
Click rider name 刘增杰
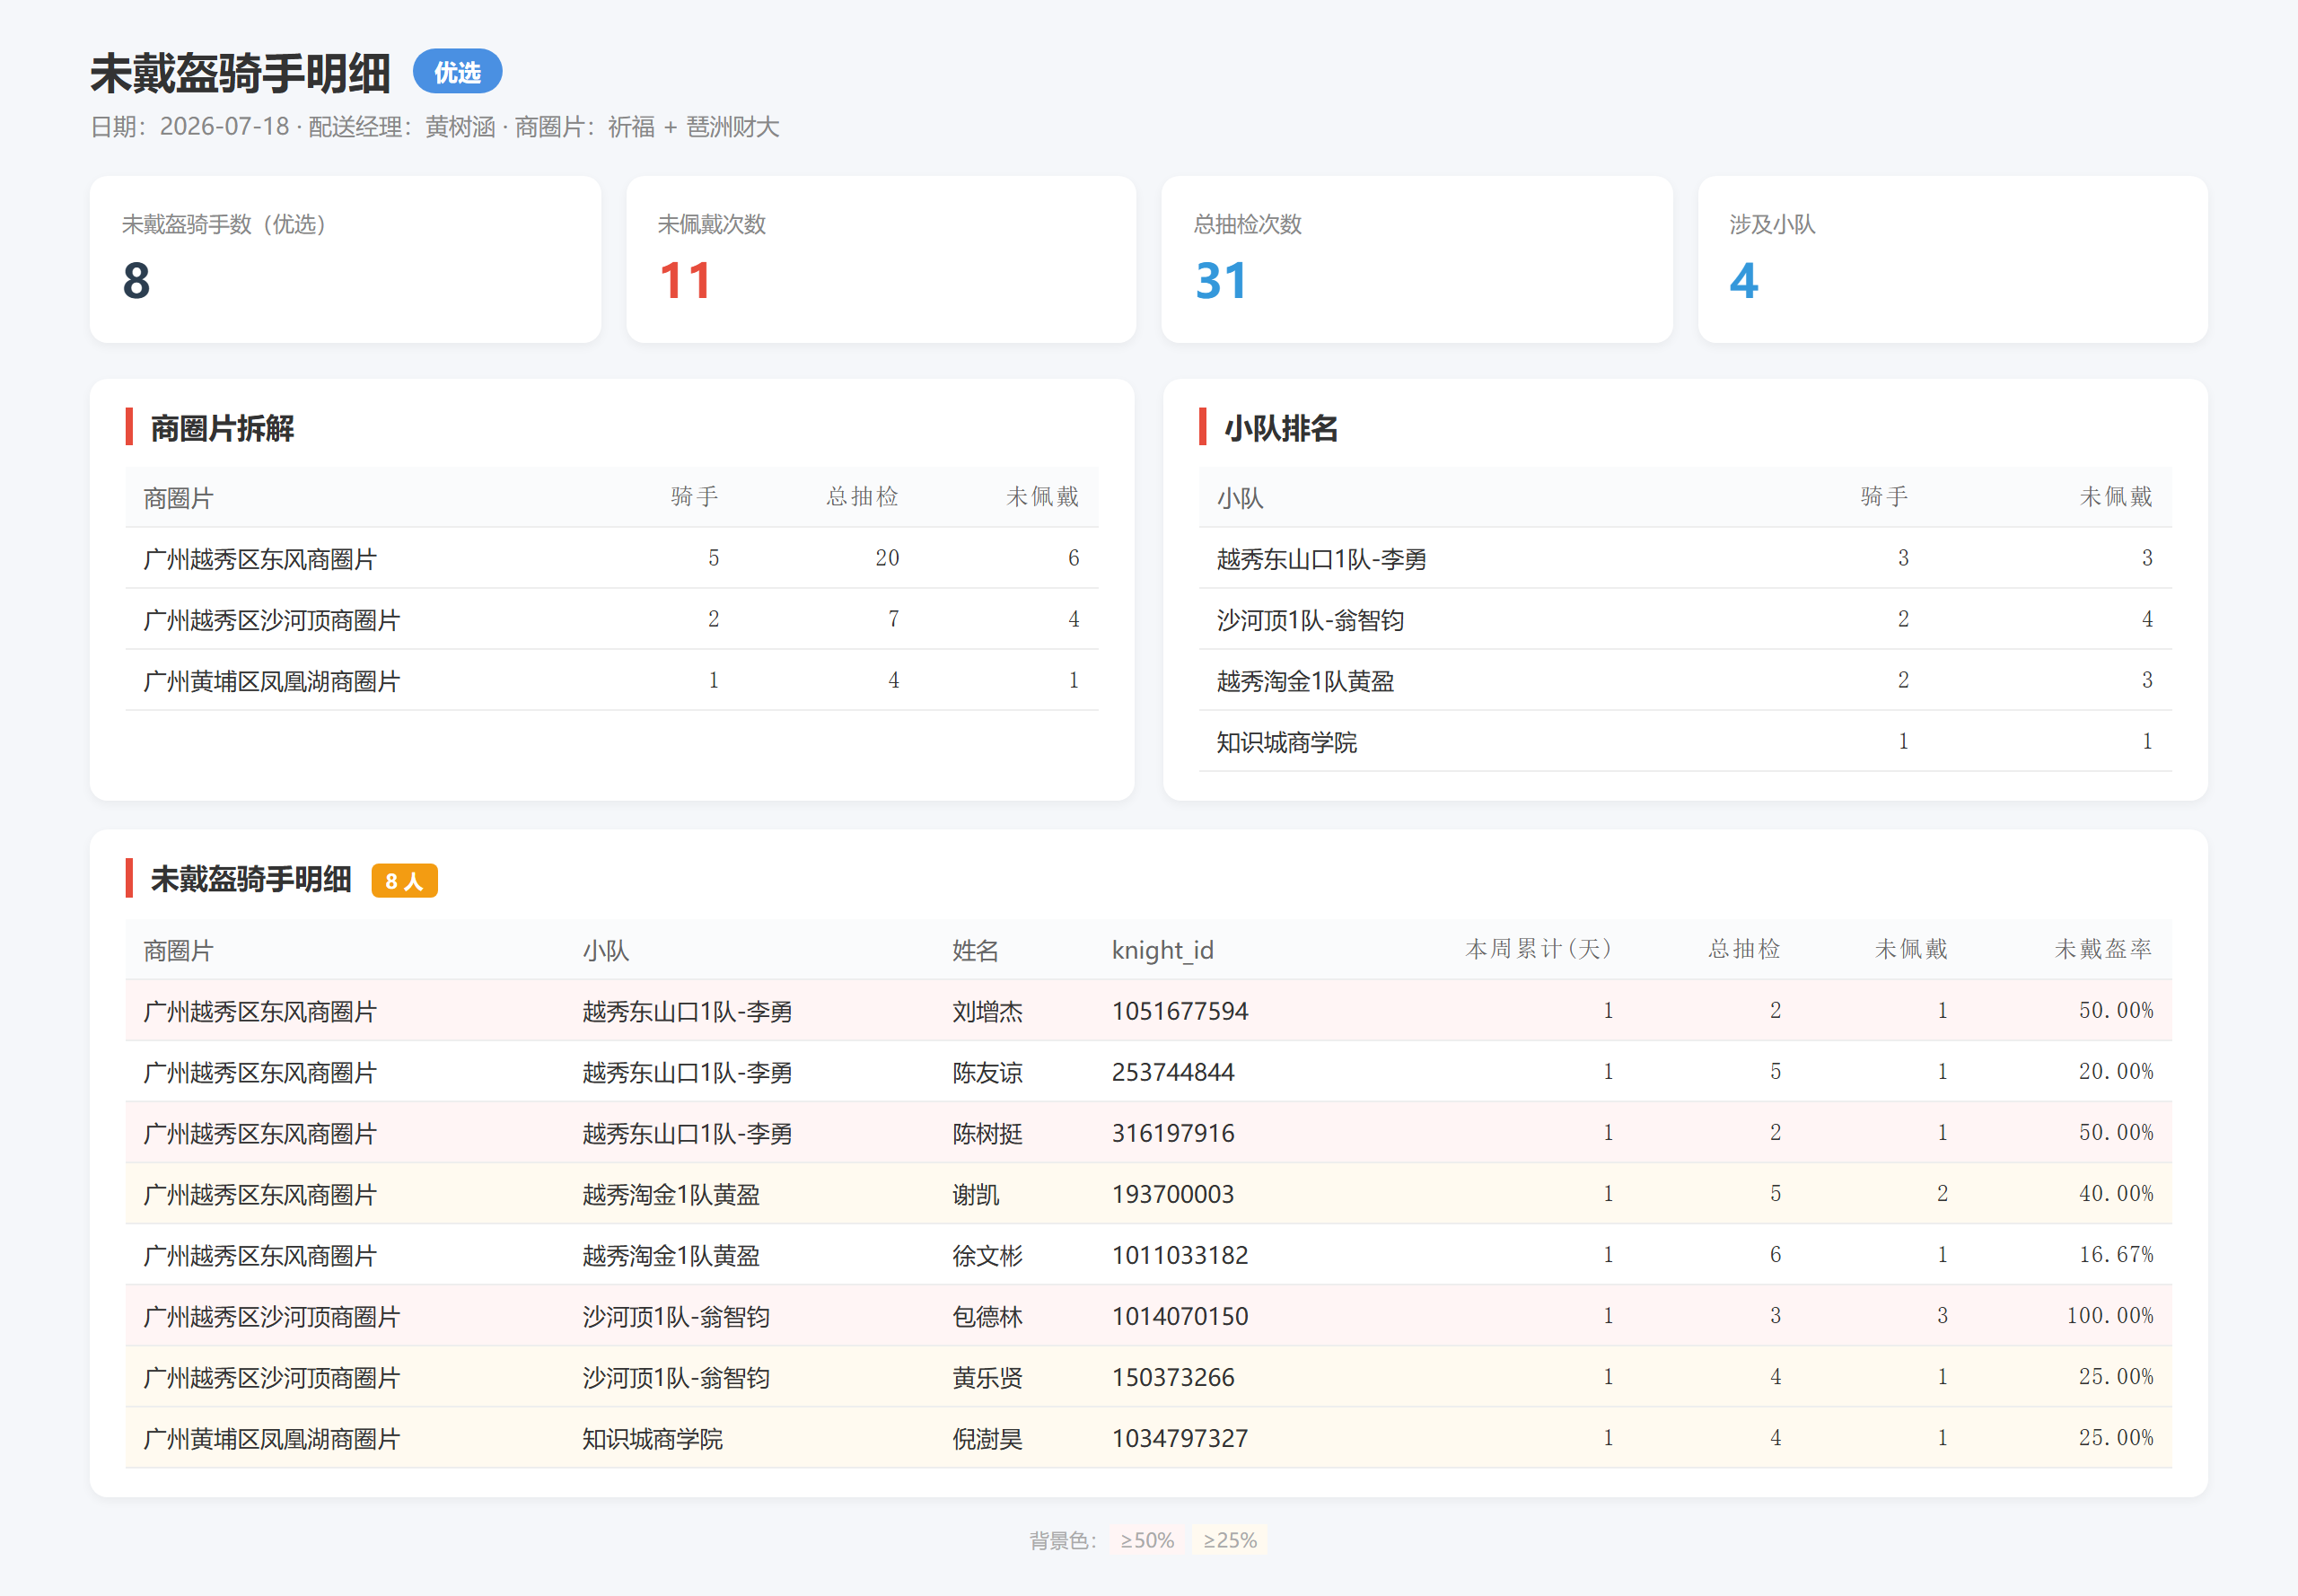coord(987,1011)
